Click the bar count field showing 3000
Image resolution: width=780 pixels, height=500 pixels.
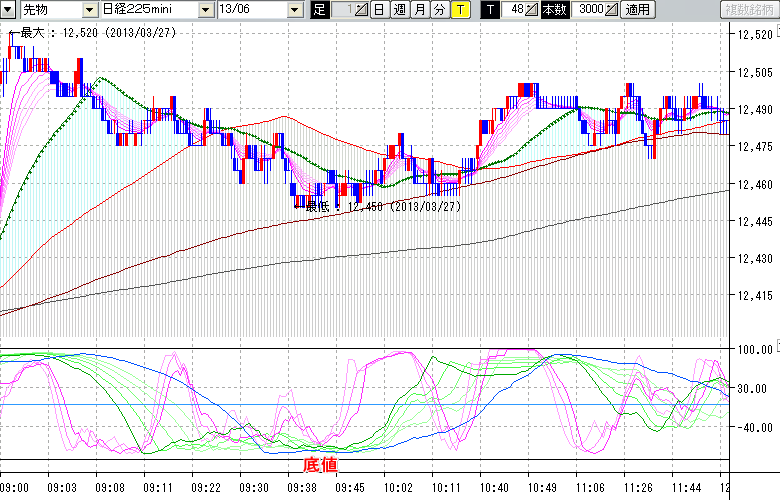coord(590,10)
